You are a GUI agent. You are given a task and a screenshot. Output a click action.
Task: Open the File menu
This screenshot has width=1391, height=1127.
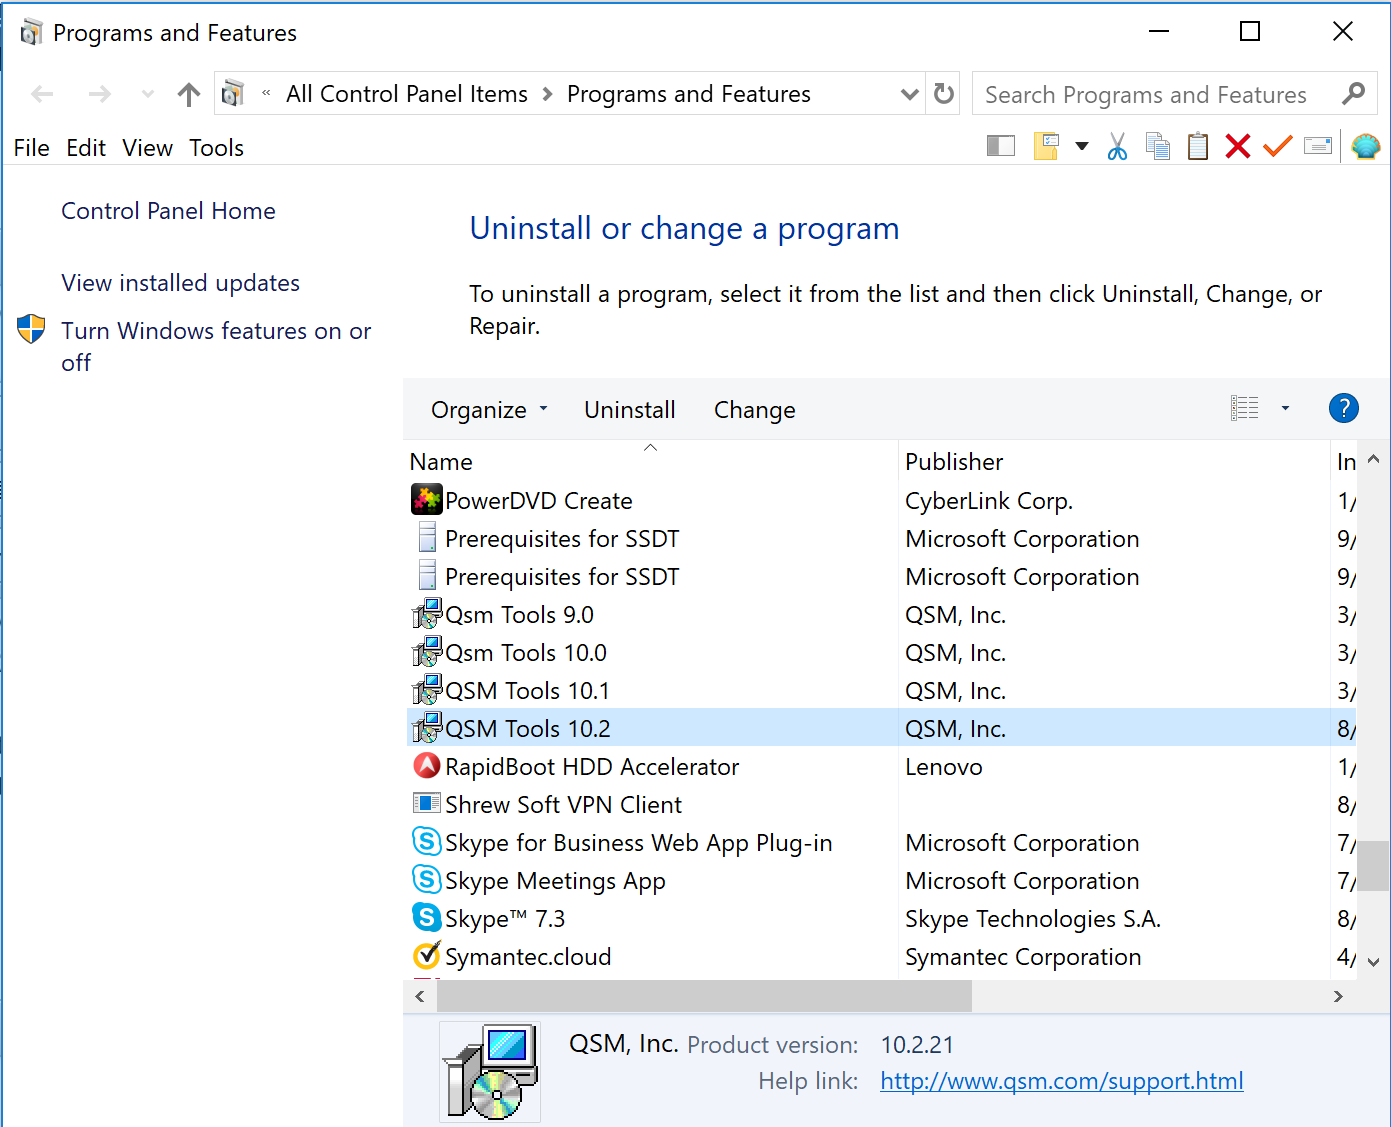(32, 148)
